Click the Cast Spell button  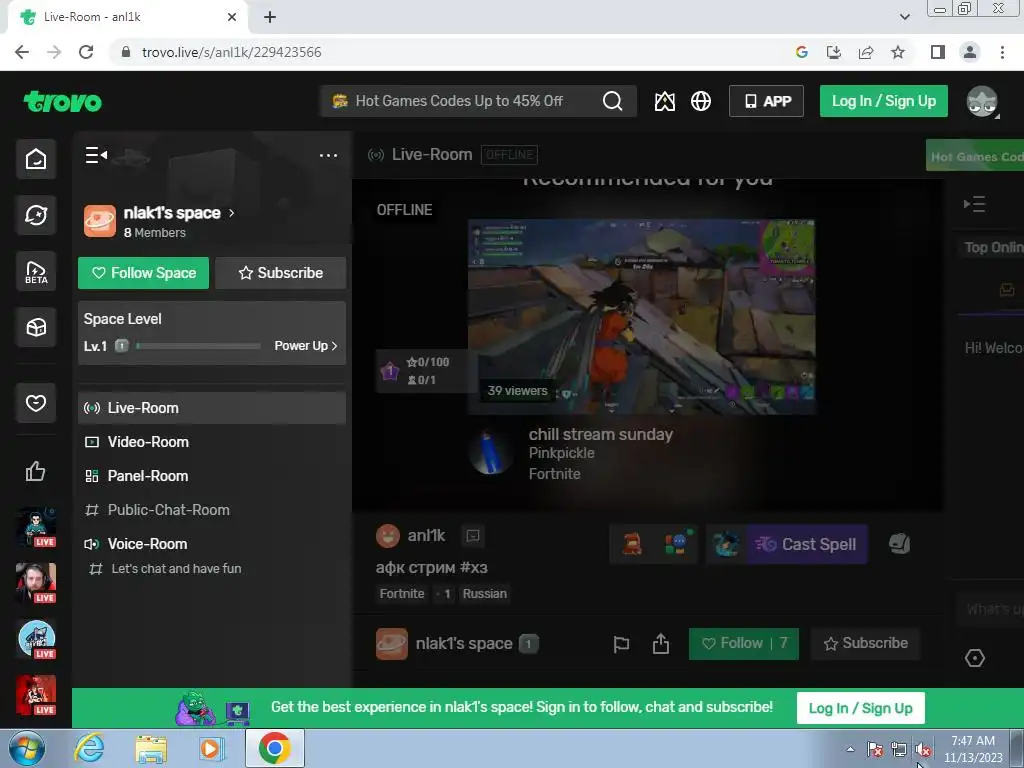point(806,544)
